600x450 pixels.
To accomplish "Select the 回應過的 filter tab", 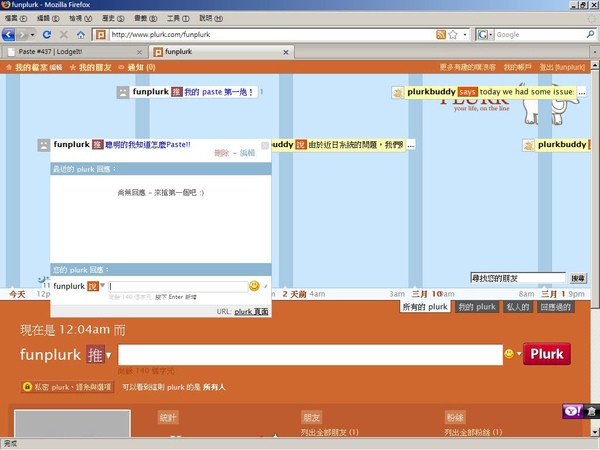I will (556, 307).
